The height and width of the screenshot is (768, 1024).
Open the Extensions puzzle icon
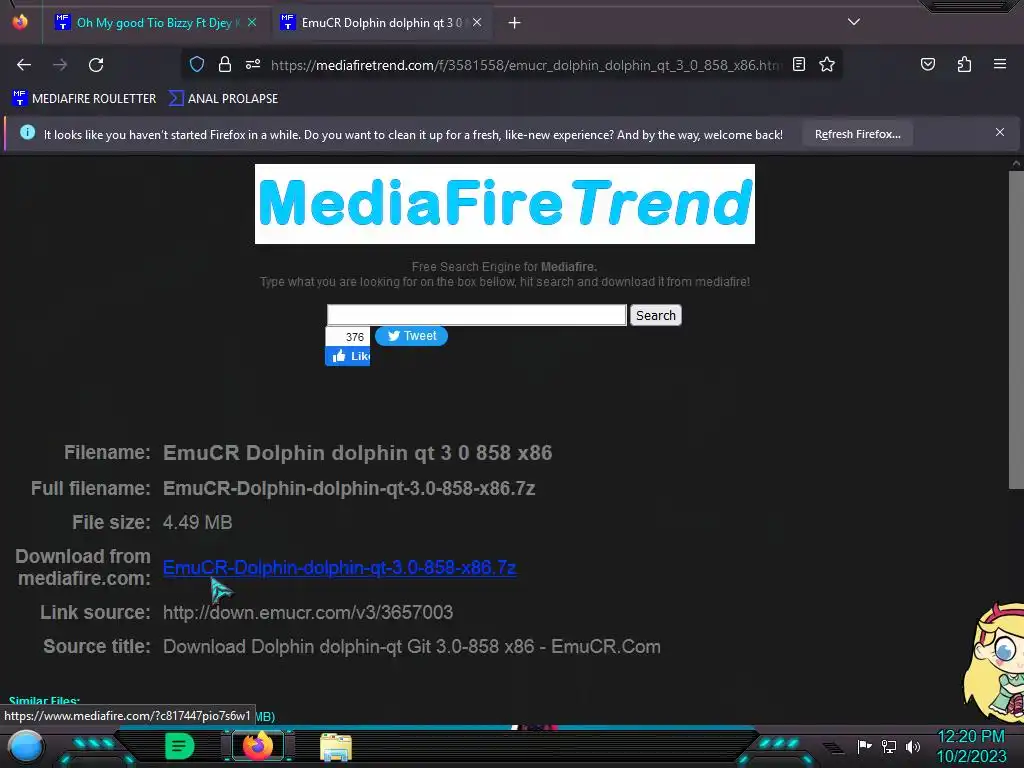click(x=964, y=64)
